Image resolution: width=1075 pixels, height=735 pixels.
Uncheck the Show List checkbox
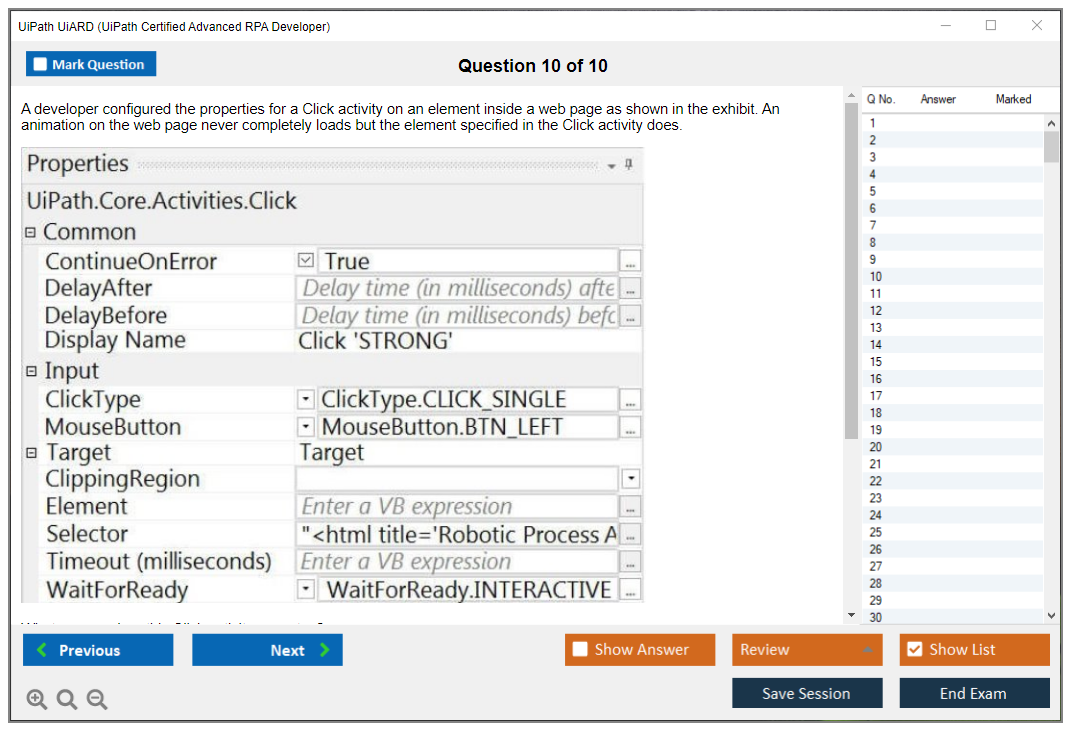pyautogui.click(x=914, y=650)
